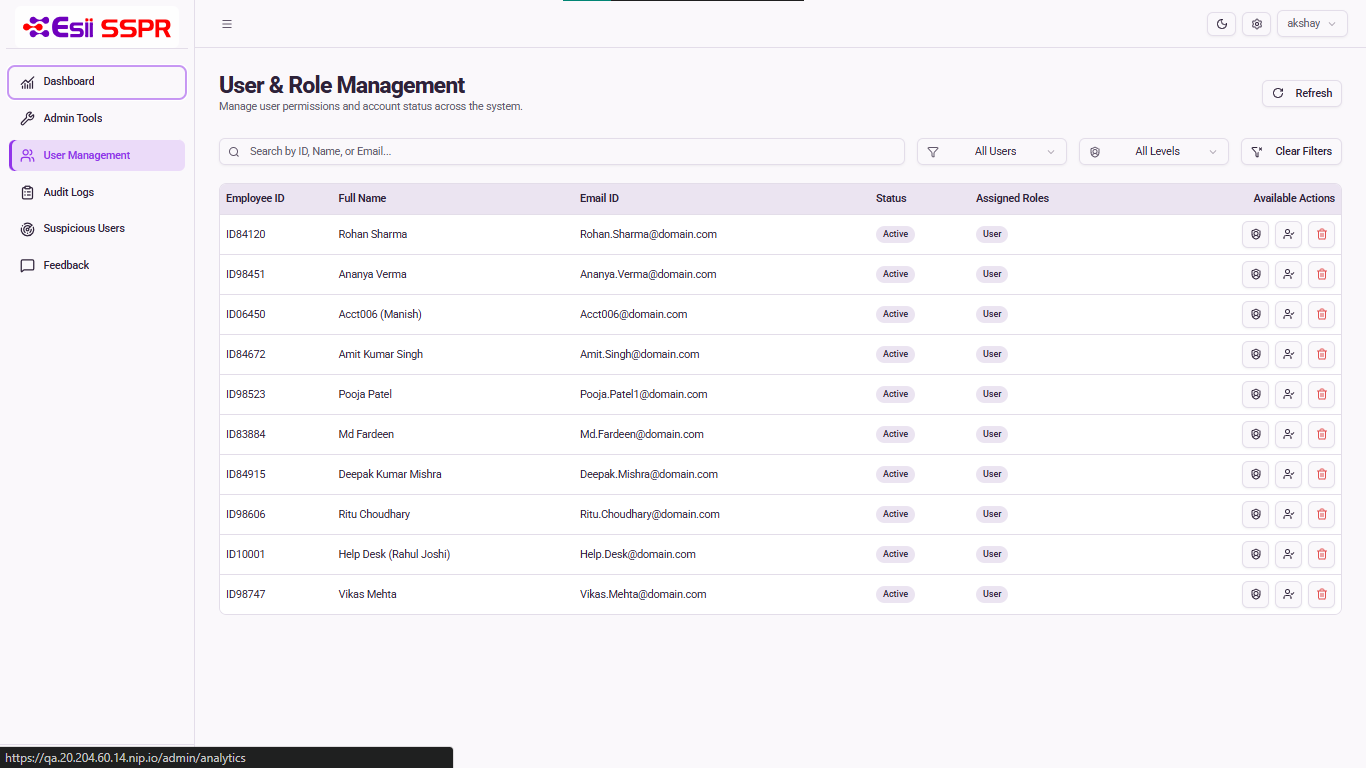Go to Dashboard in the sidebar
This screenshot has width=1366, height=768.
97,82
